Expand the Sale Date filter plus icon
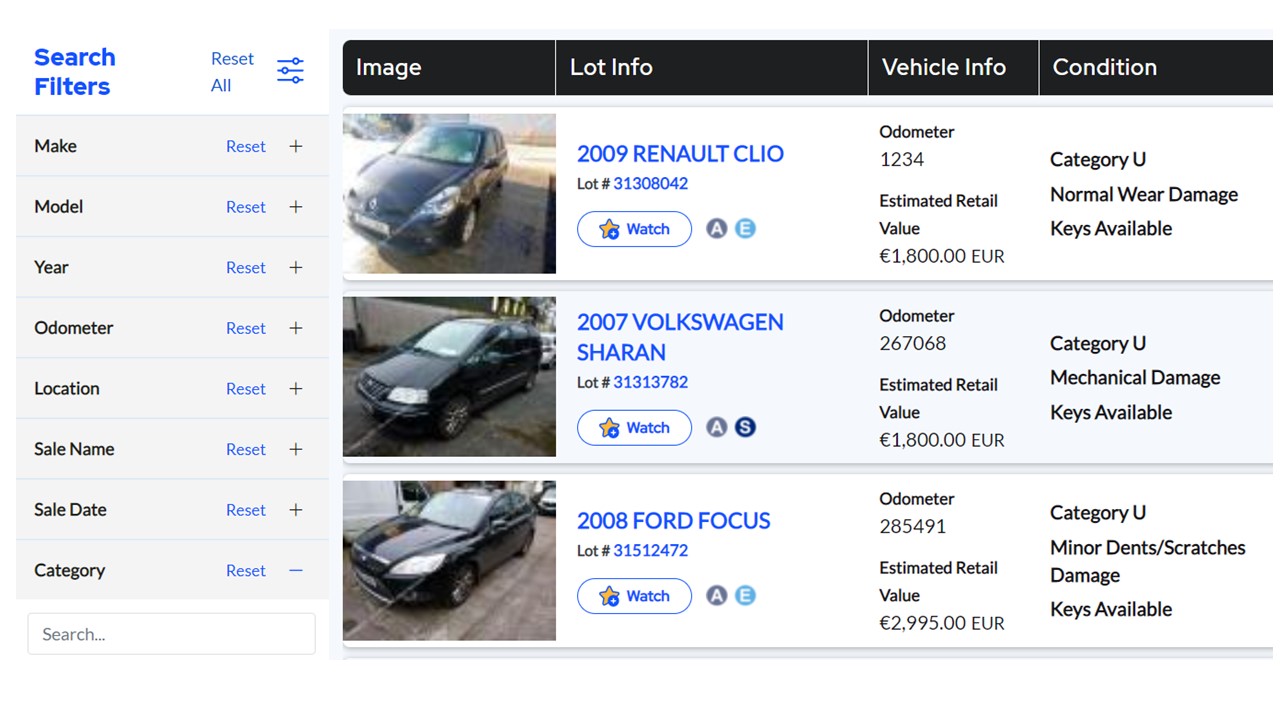This screenshot has width=1280, height=720. [296, 510]
